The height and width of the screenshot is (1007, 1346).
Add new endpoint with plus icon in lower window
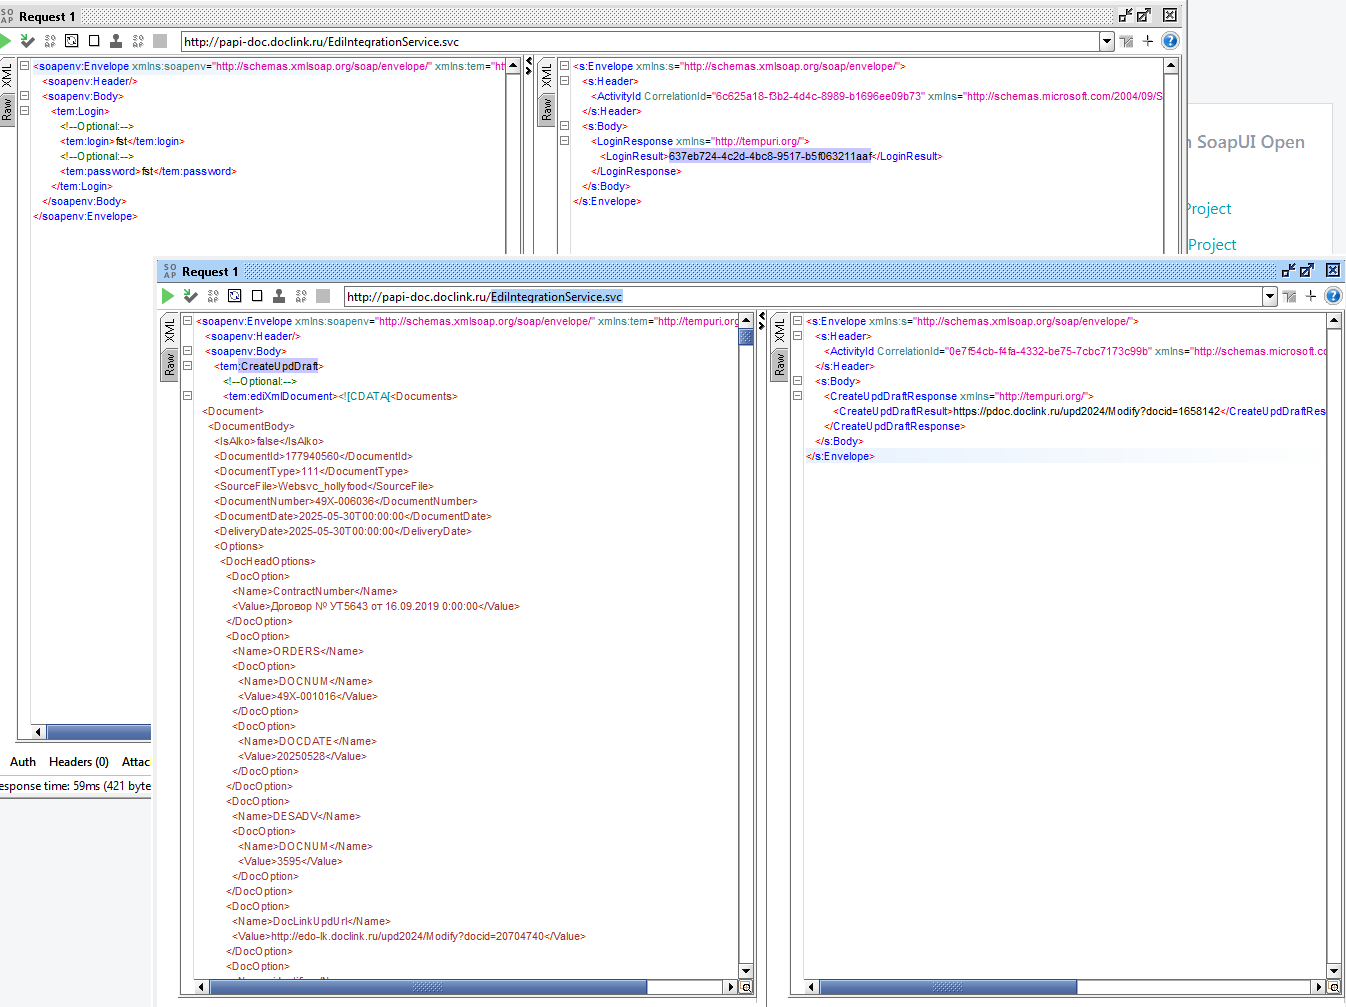coord(1311,296)
